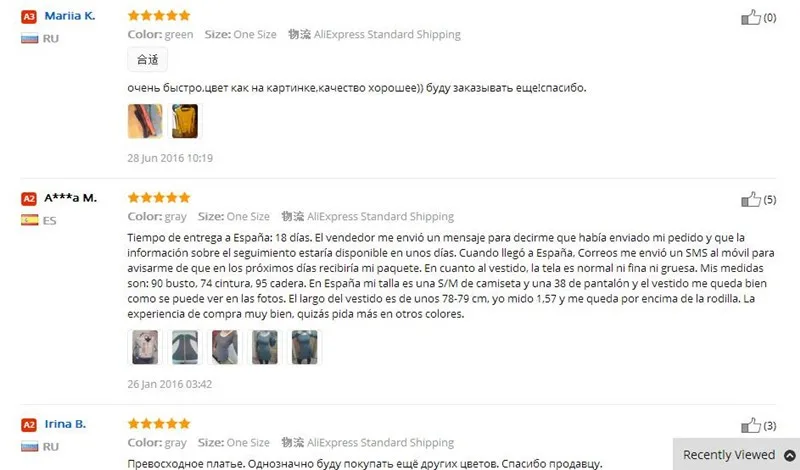Open Irina B.'s profile link
This screenshot has width=800, height=470.
65,424
